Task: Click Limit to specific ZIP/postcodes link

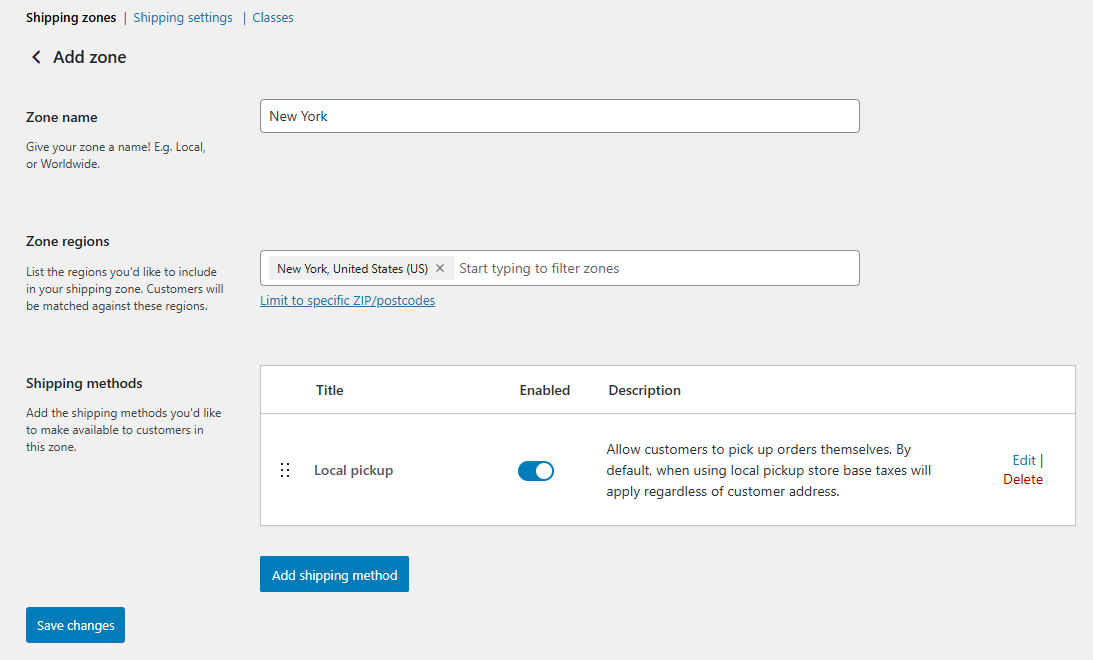Action: (x=347, y=300)
